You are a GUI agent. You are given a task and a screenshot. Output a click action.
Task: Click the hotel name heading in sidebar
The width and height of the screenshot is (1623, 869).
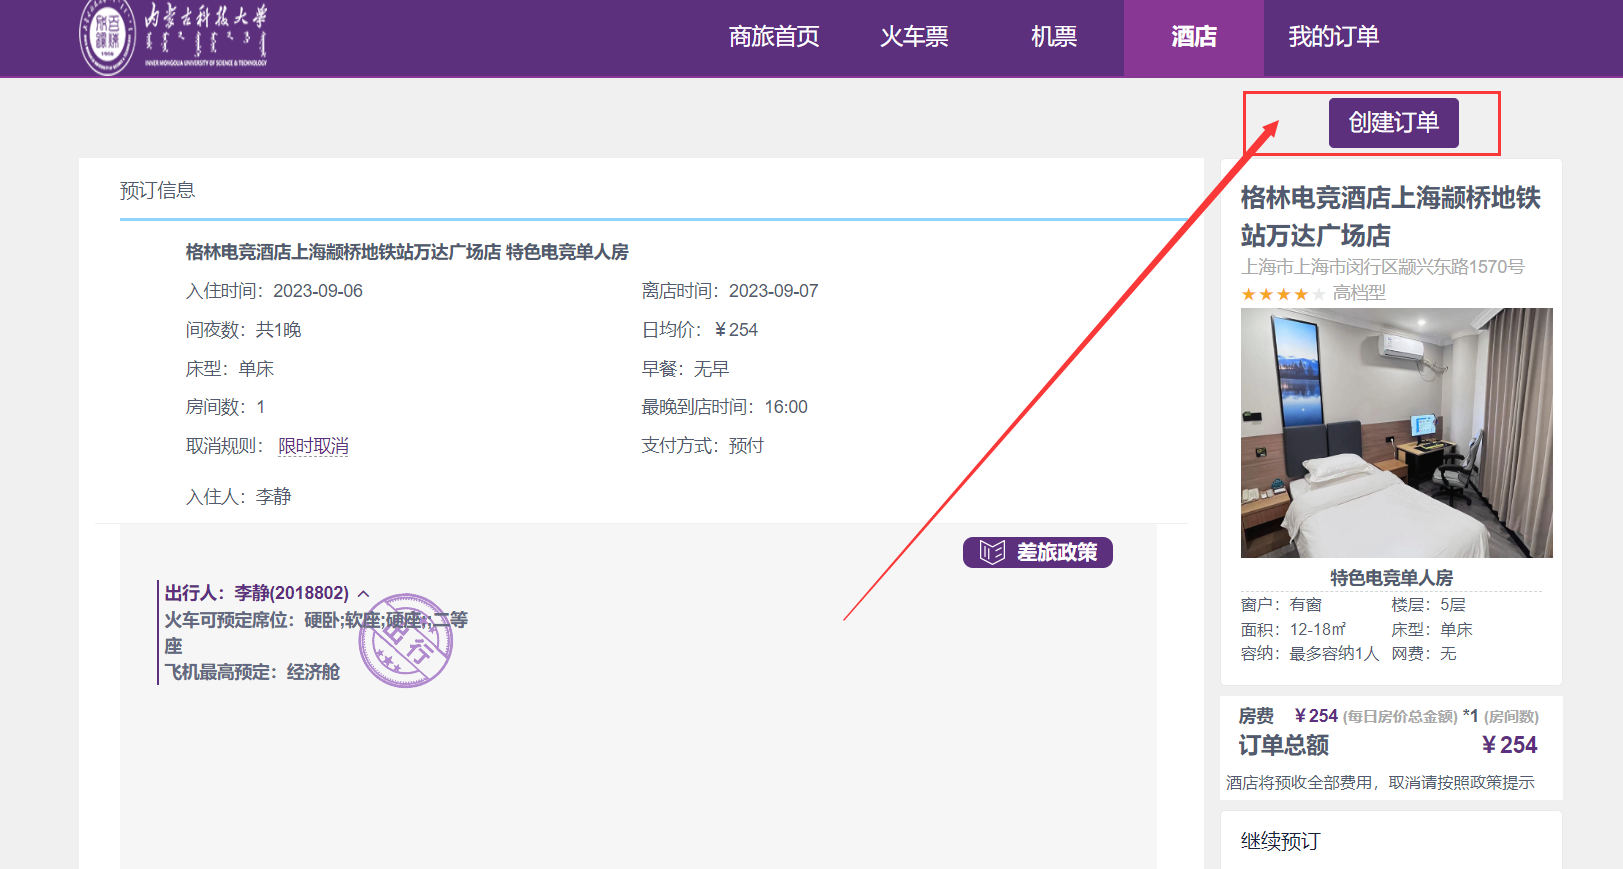tap(1390, 216)
